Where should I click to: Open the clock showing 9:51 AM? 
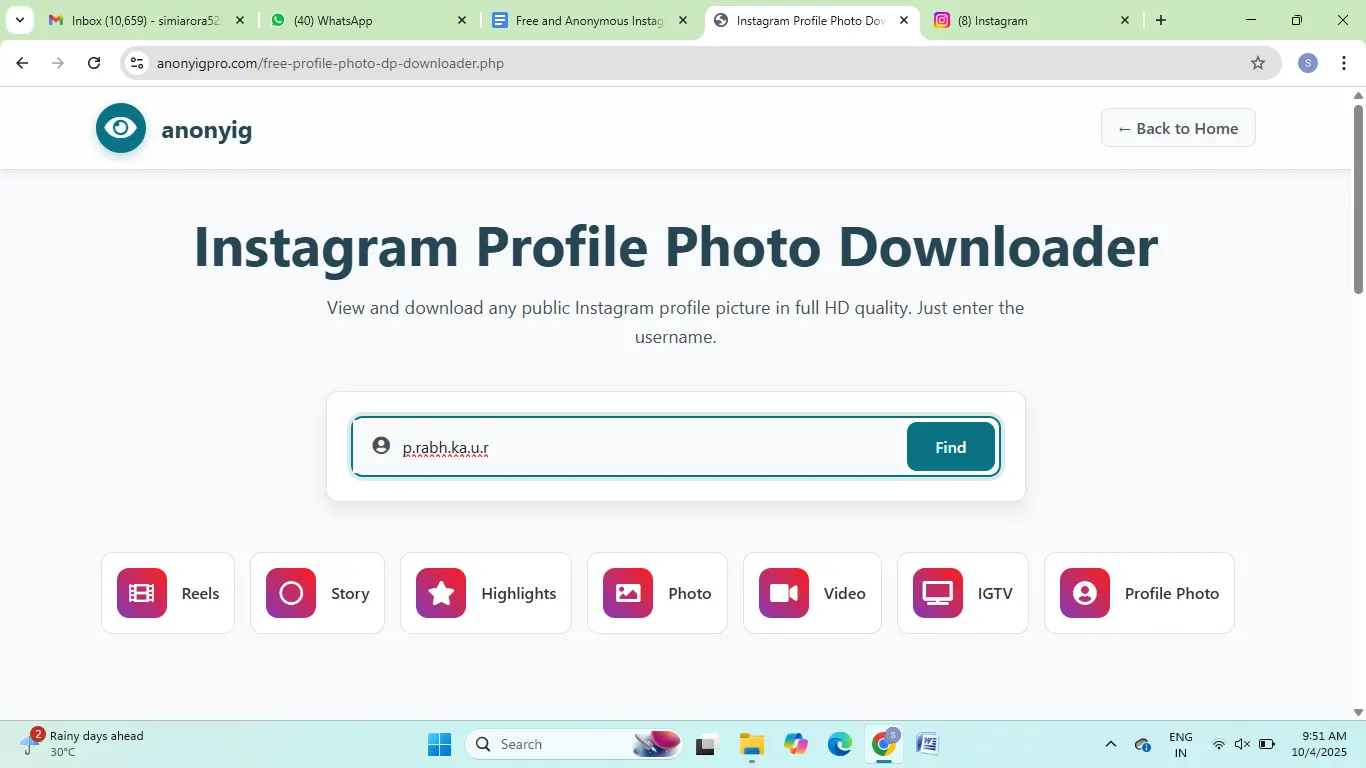tap(1319, 744)
